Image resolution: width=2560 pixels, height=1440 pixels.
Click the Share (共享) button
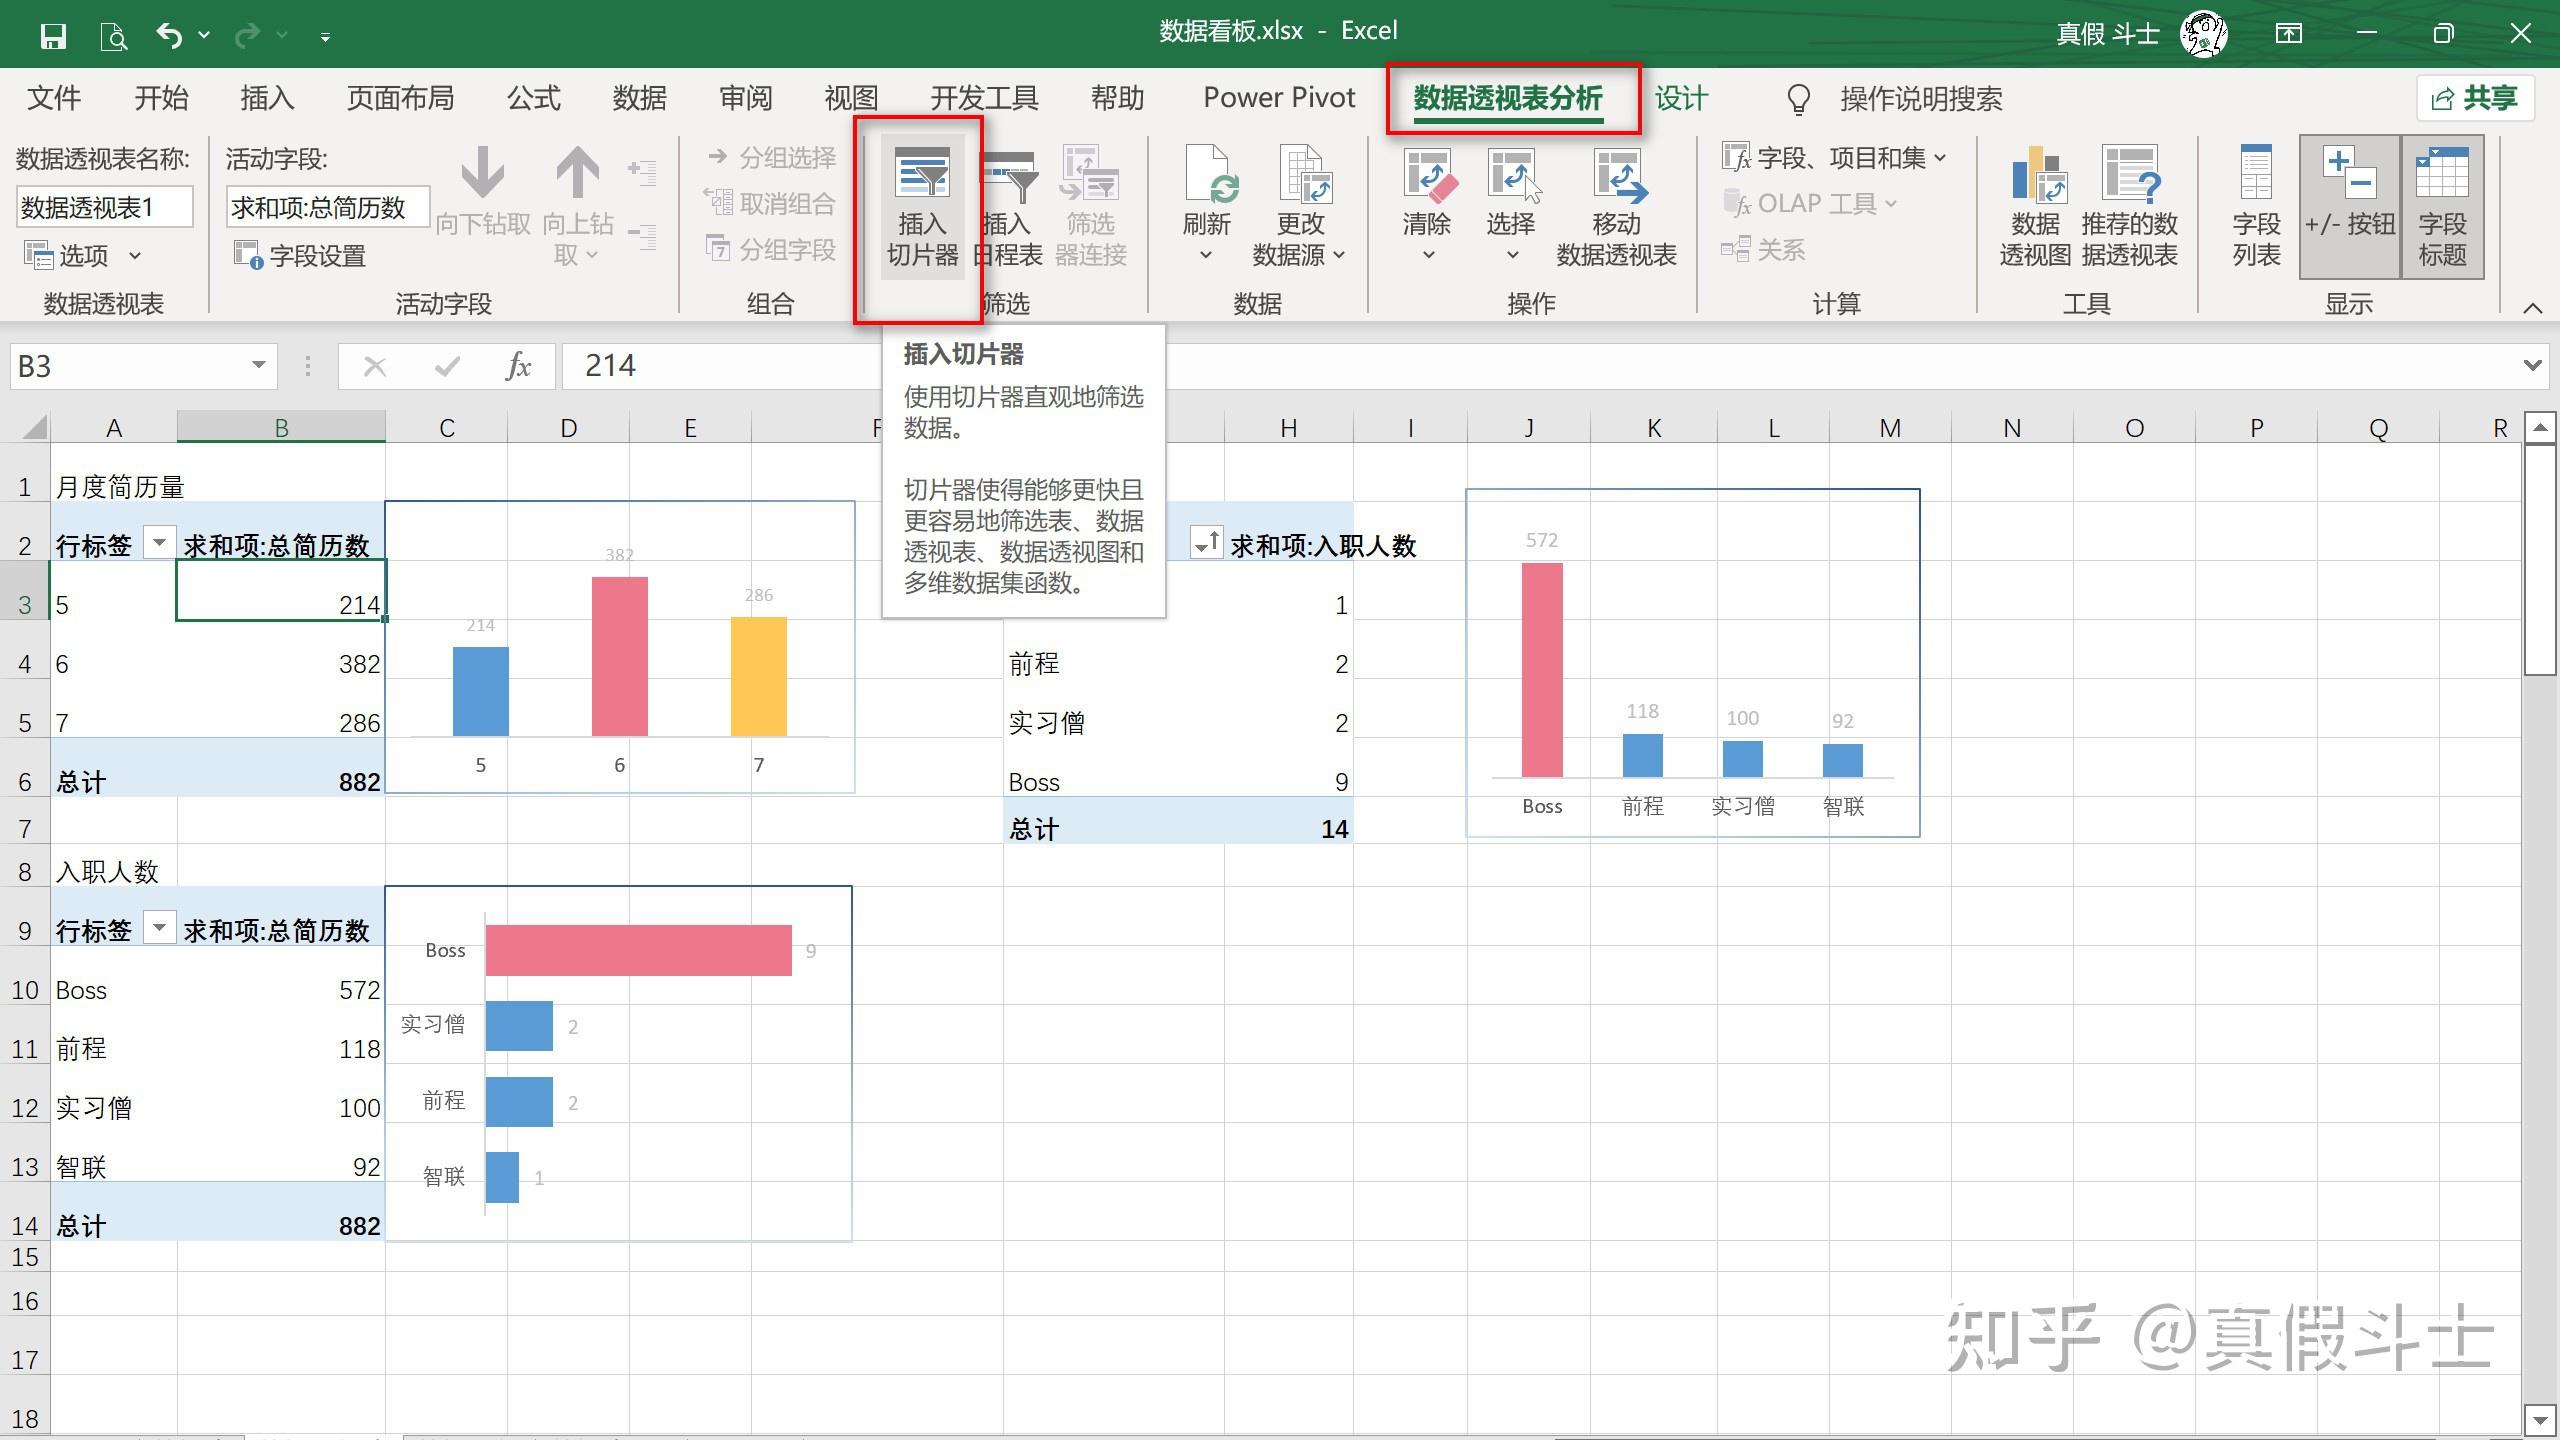tap(2474, 98)
